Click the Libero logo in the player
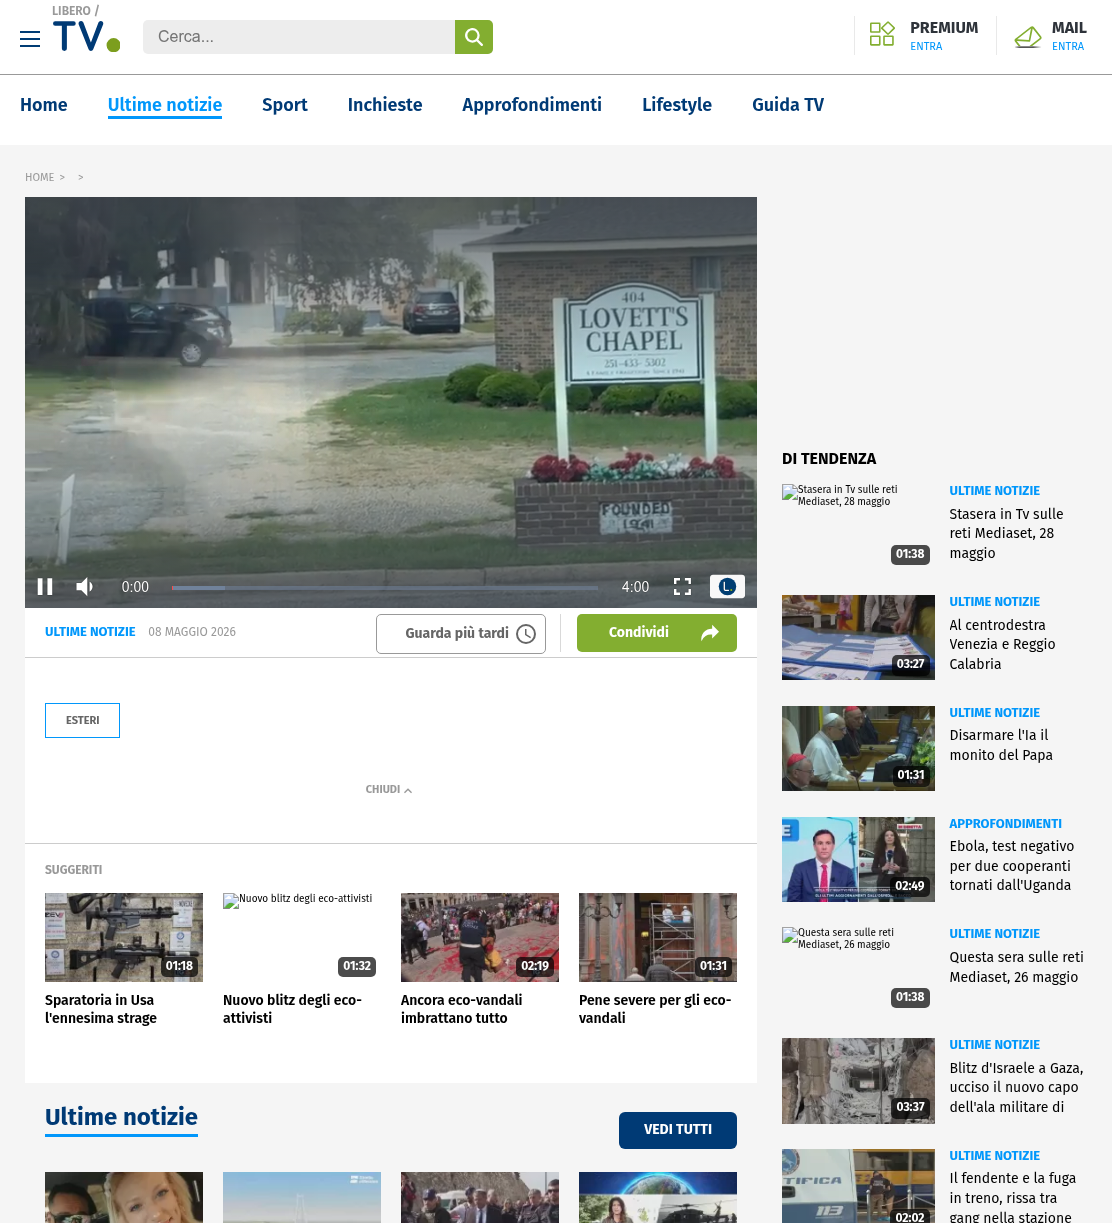The image size is (1112, 1223). (x=727, y=587)
